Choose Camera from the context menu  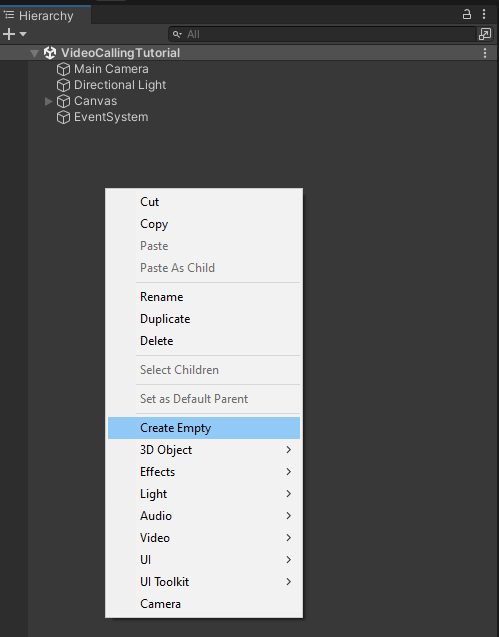coord(204,604)
